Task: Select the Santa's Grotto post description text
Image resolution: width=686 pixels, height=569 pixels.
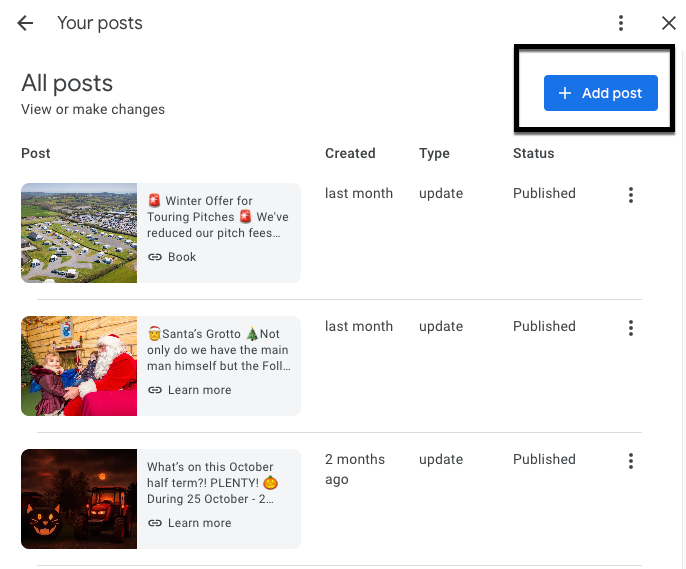Action: tap(220, 349)
